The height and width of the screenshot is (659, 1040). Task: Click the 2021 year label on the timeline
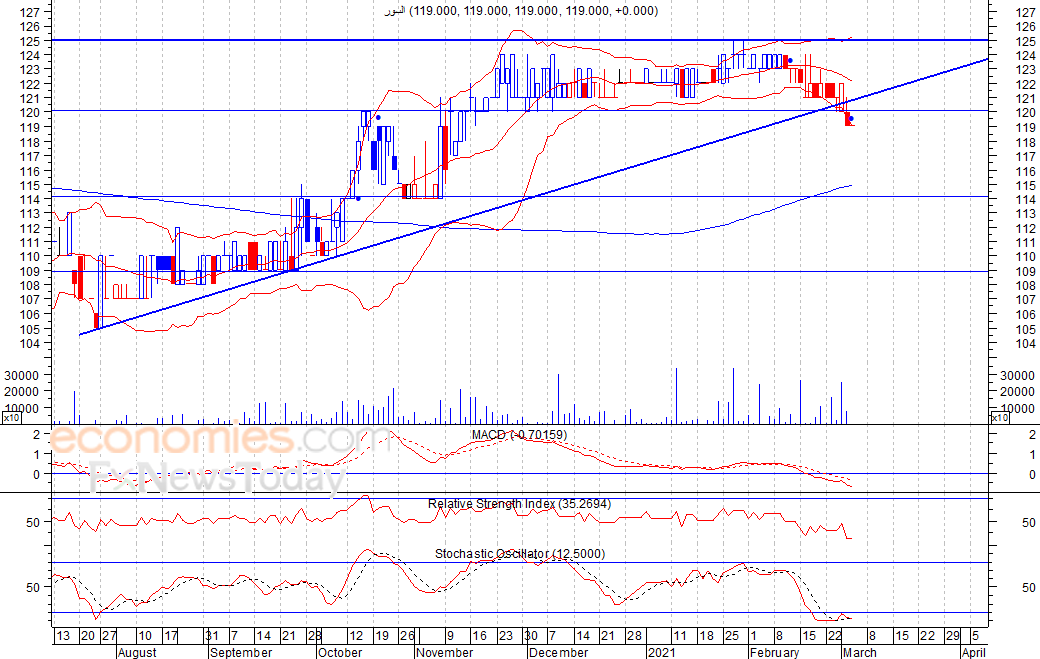click(x=662, y=652)
